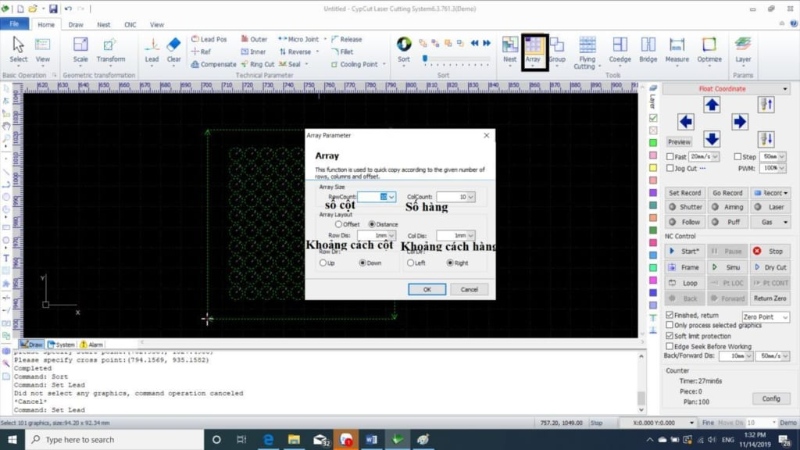
Task: Enable Soft limit protection checkbox
Action: coord(670,335)
